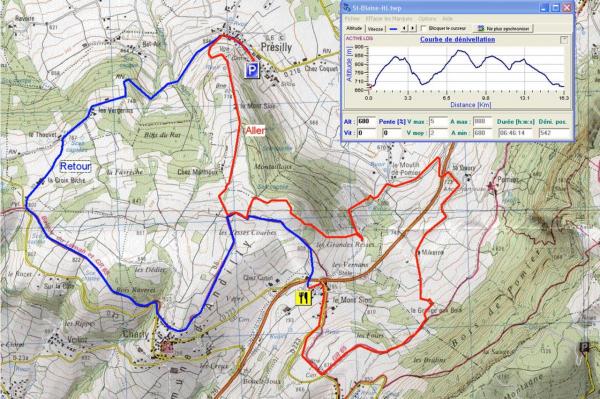Click the Courbe de dénivellation title link
This screenshot has width=600, height=399.
pyautogui.click(x=458, y=39)
